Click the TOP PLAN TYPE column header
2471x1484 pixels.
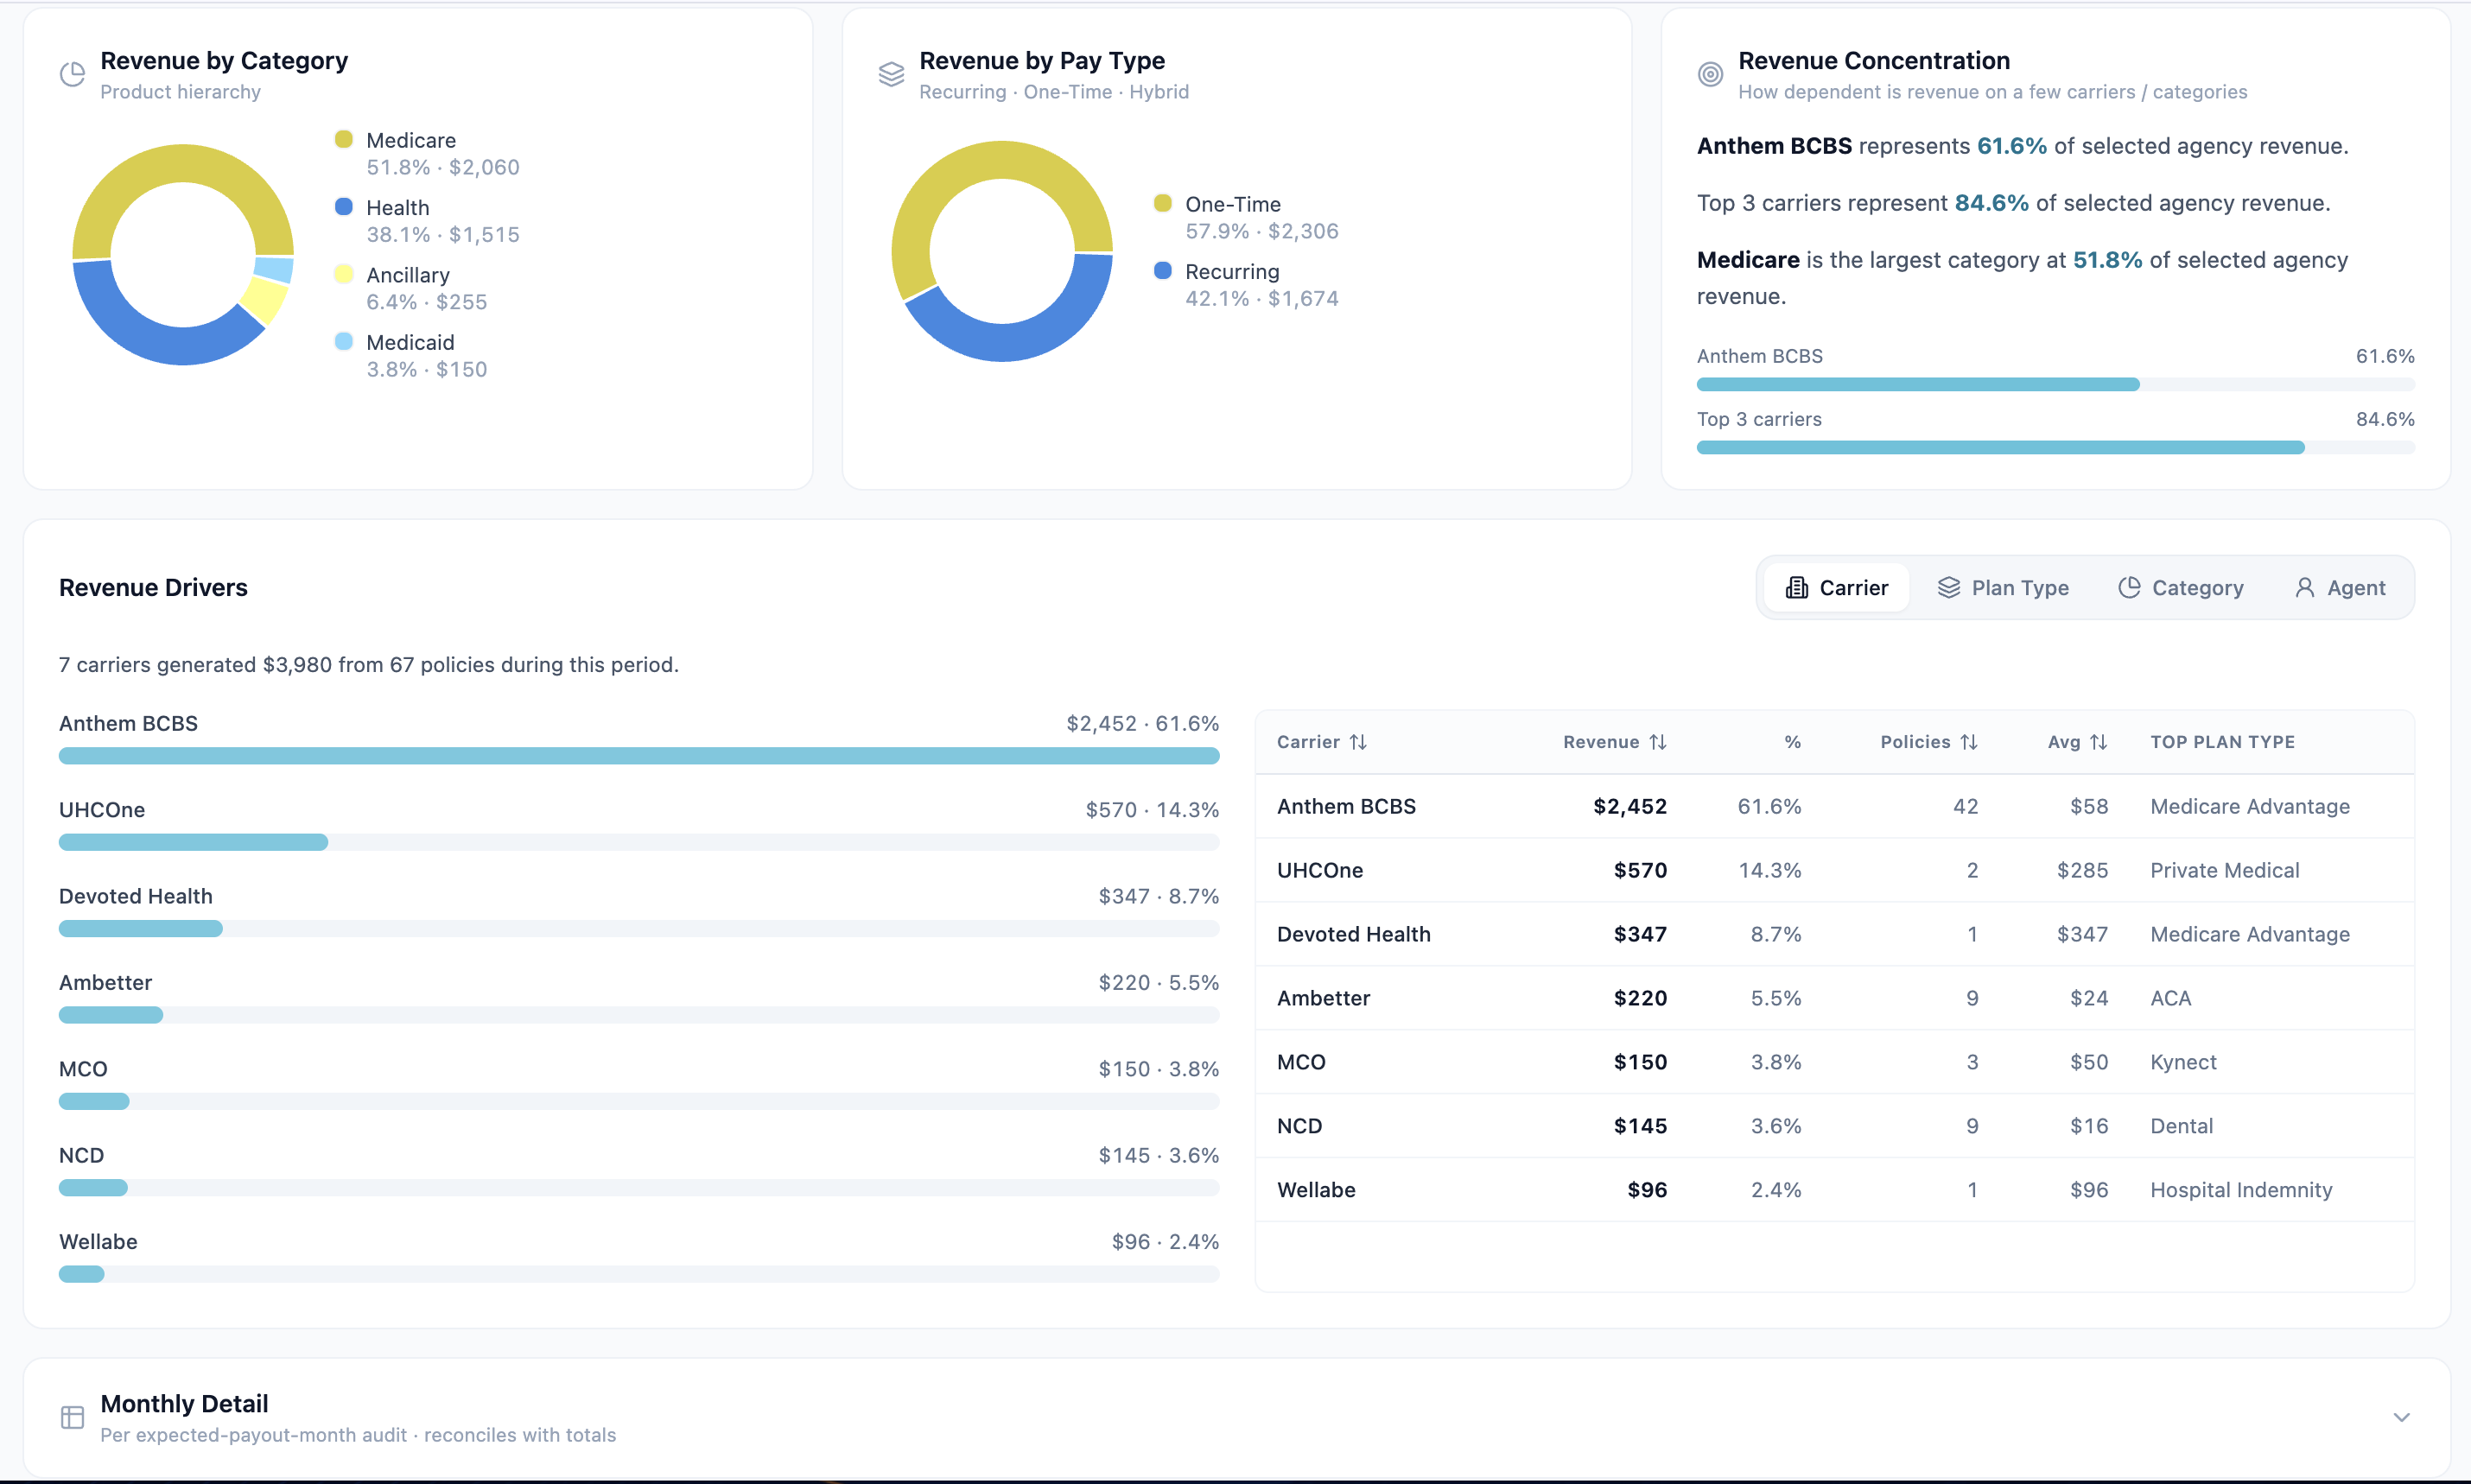click(x=2222, y=742)
